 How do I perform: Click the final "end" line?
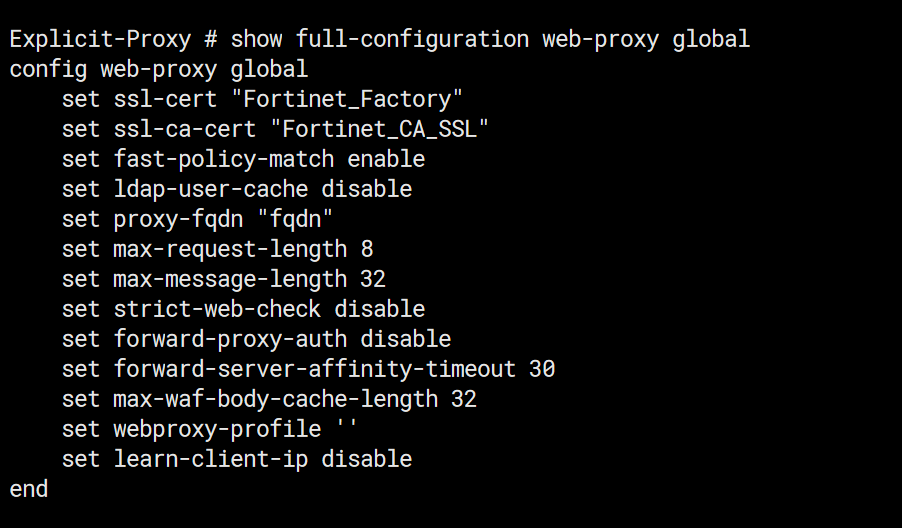[x=29, y=489]
